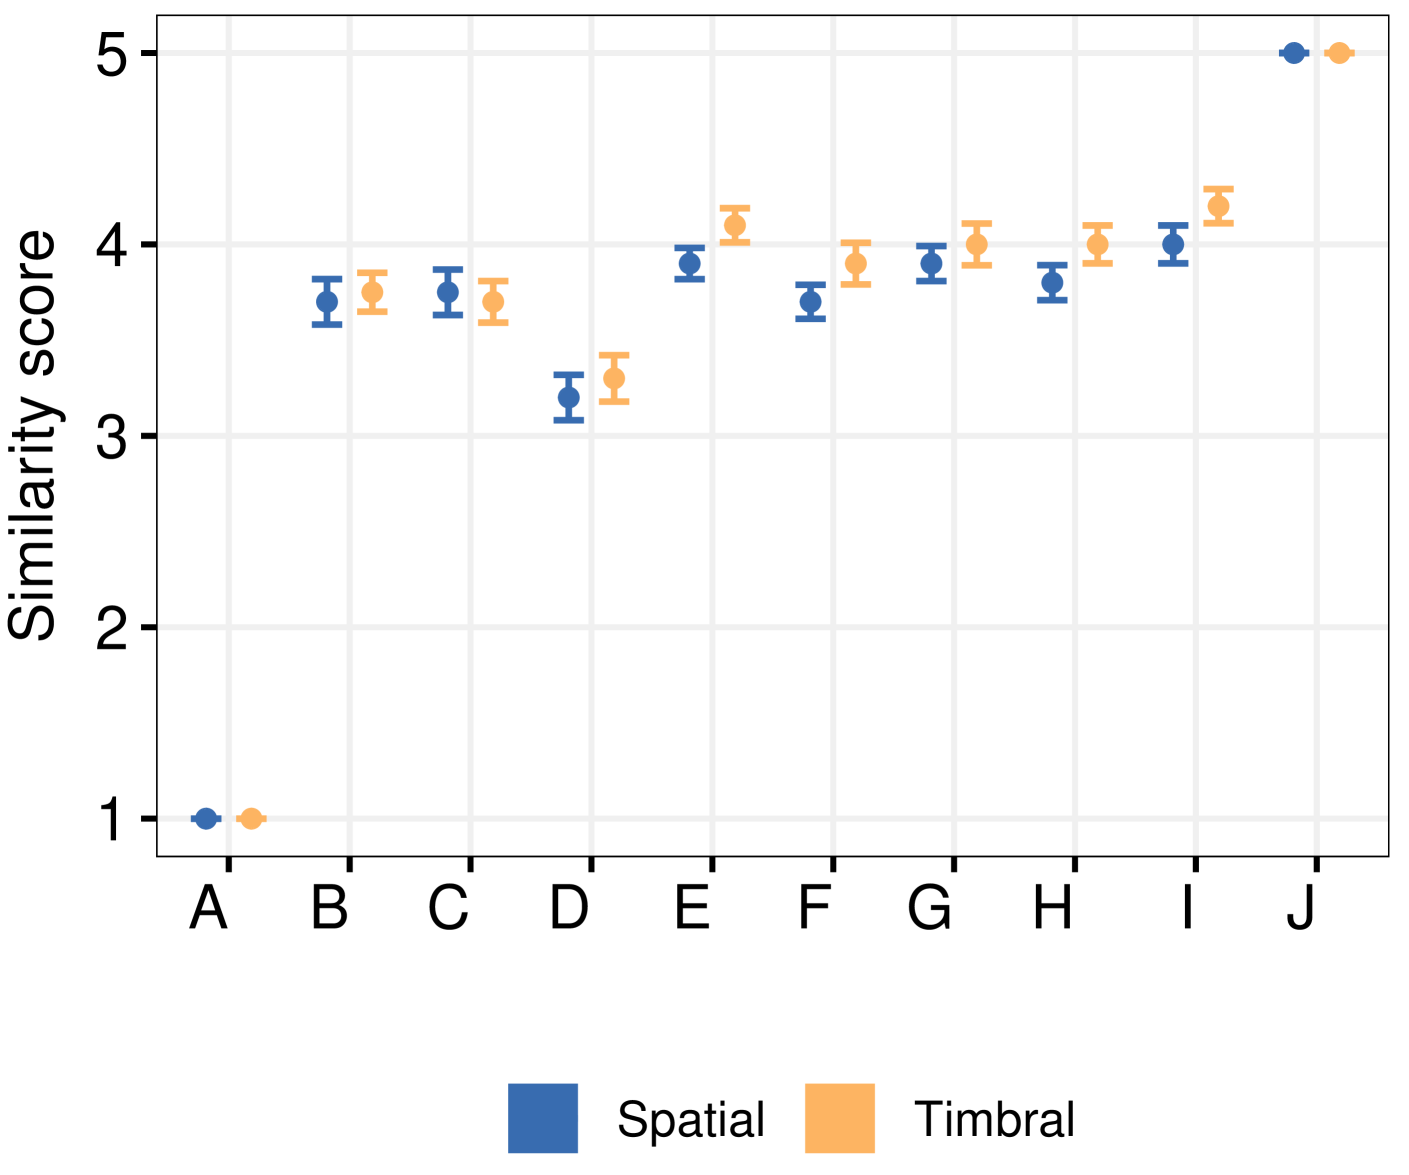1409x1175 pixels.
Task: Click the Spatial data point for B
Action: coord(327,301)
